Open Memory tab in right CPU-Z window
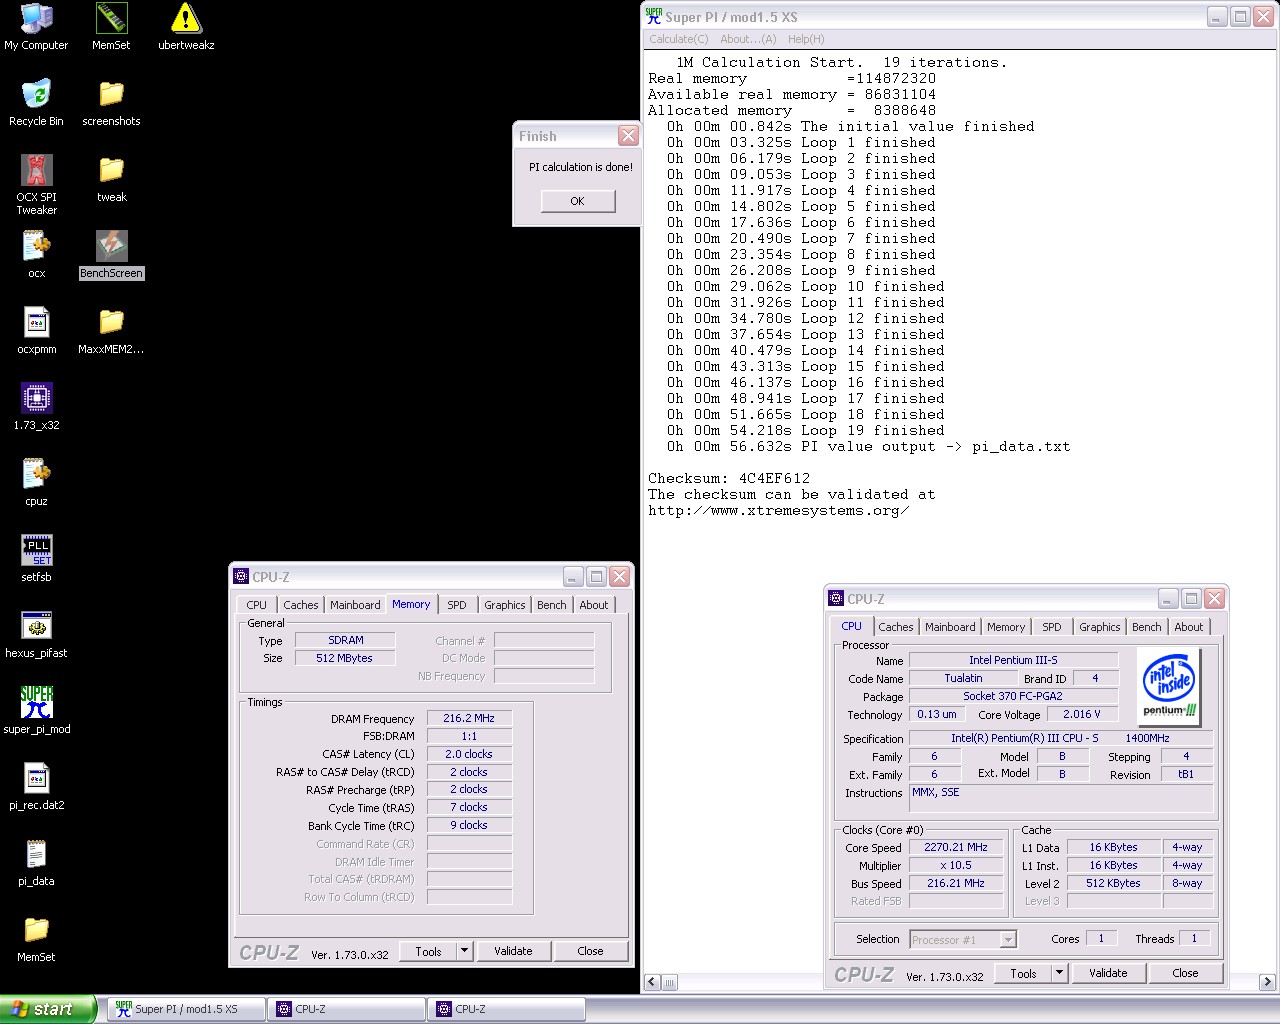The width and height of the screenshot is (1280, 1024). 1006,627
